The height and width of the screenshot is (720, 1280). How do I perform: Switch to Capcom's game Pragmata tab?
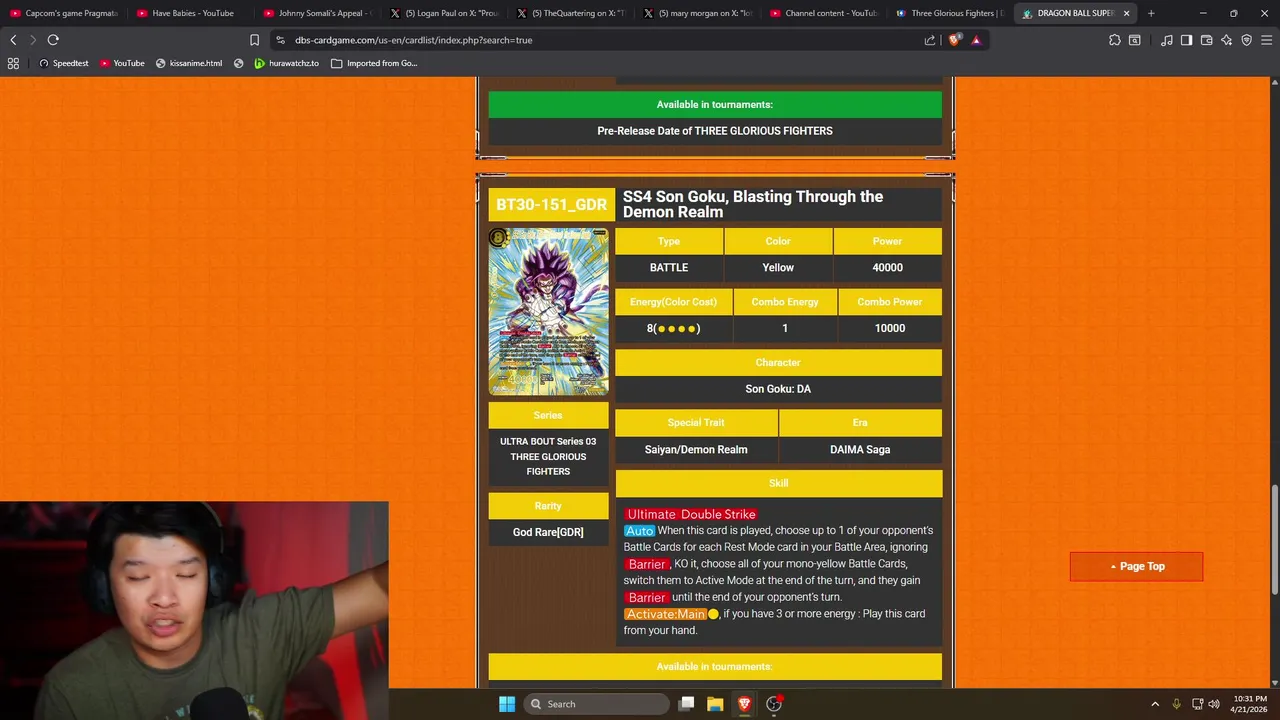tap(63, 13)
